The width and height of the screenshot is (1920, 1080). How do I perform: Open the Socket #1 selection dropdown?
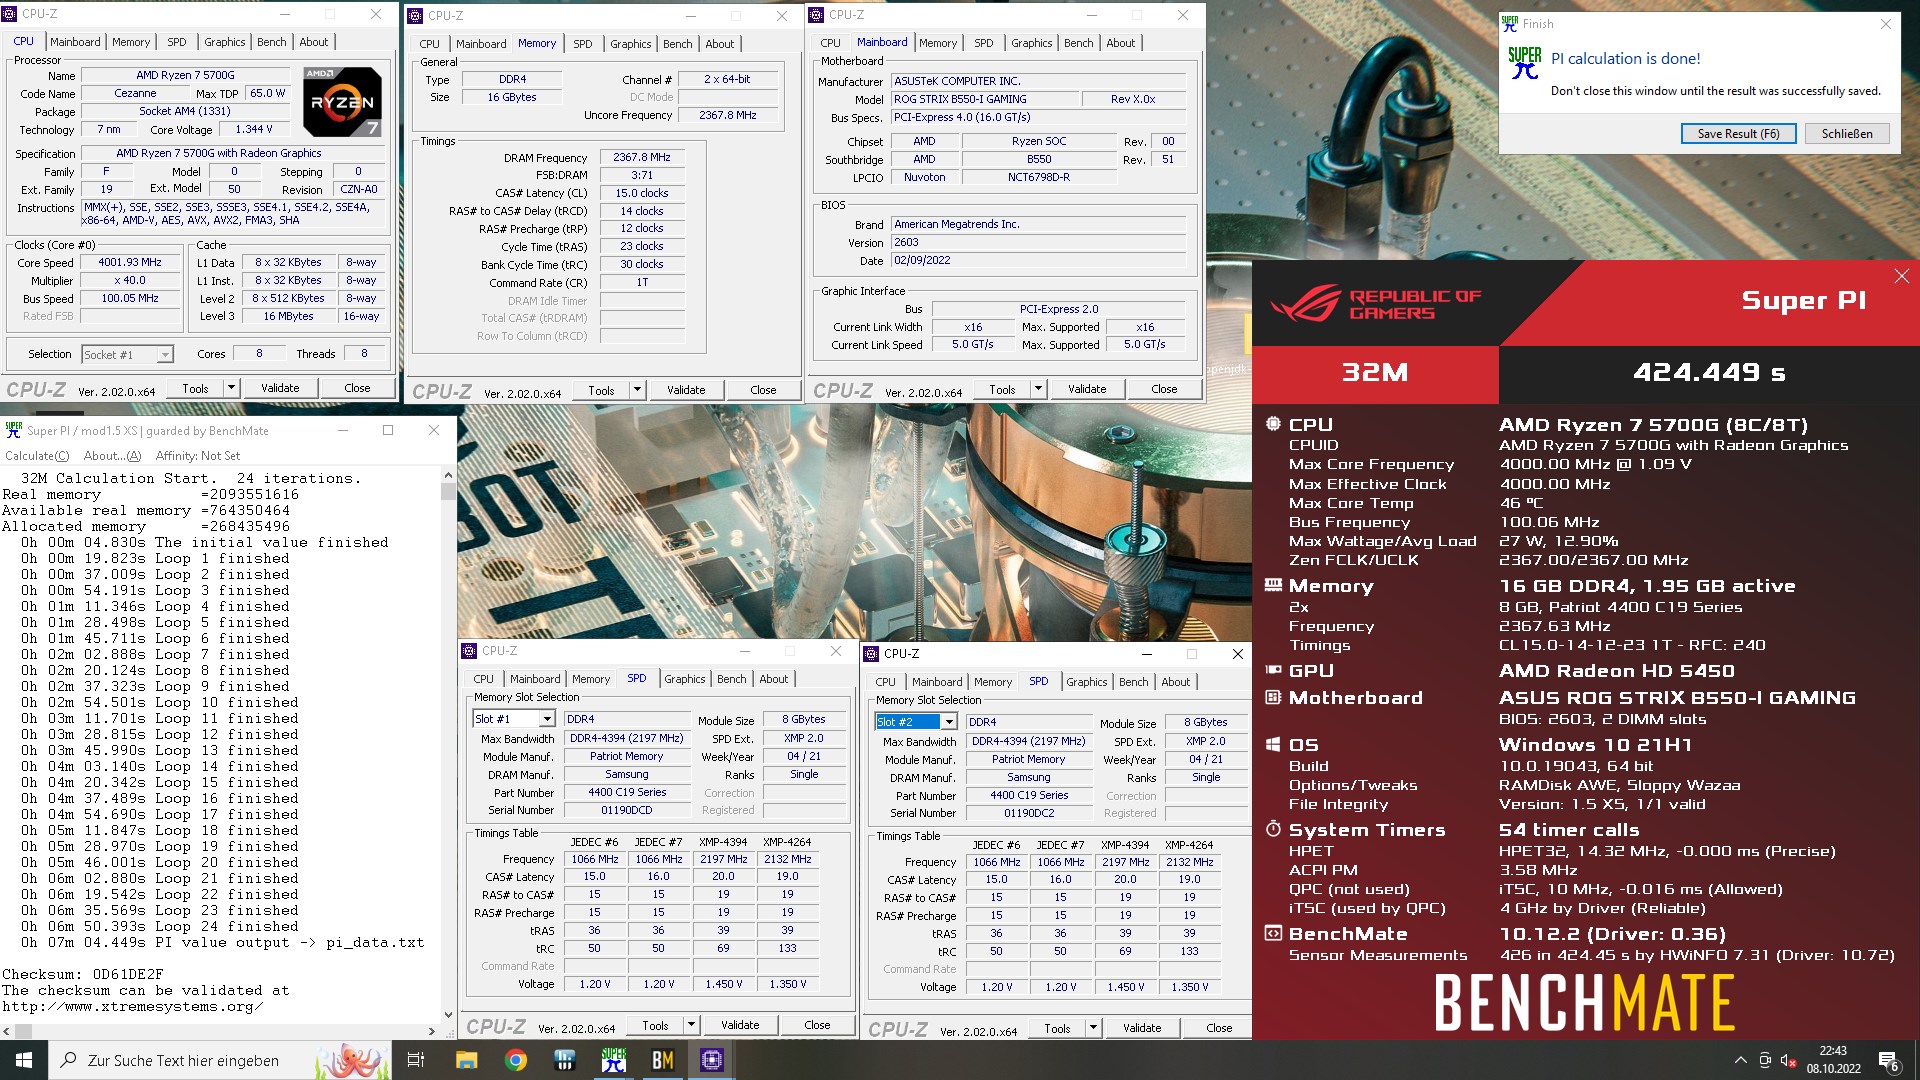pos(164,355)
